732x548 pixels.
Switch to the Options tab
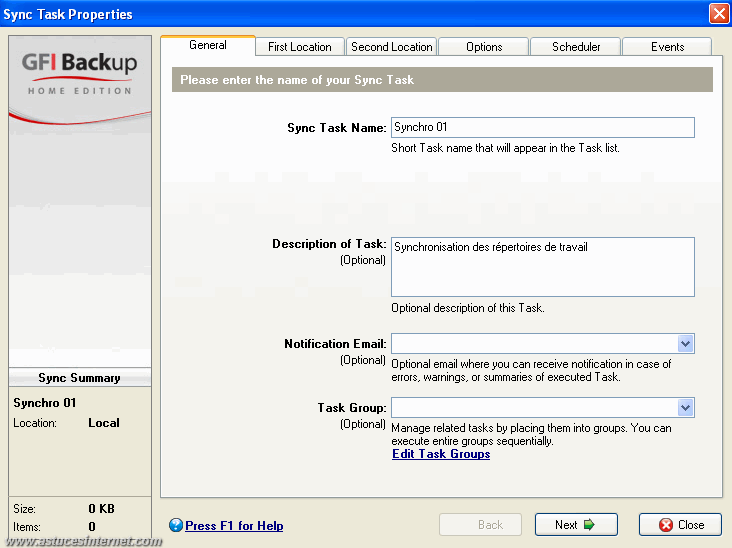pyautogui.click(x=484, y=47)
